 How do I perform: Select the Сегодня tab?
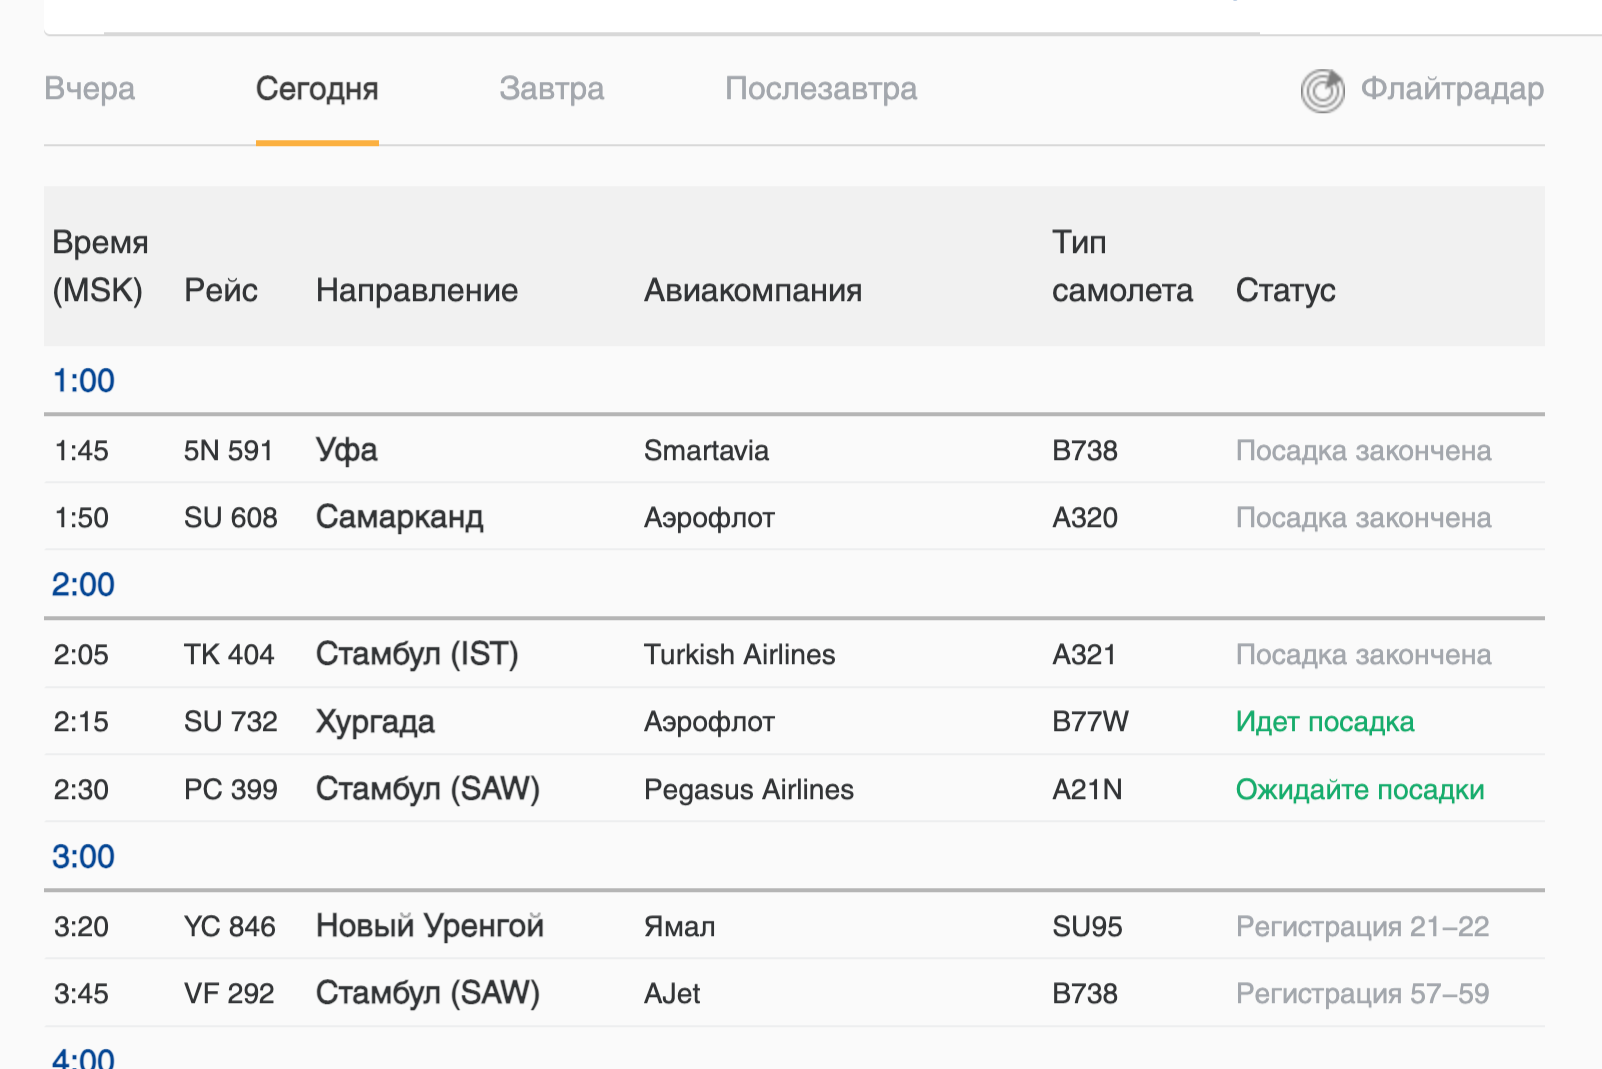(x=317, y=89)
